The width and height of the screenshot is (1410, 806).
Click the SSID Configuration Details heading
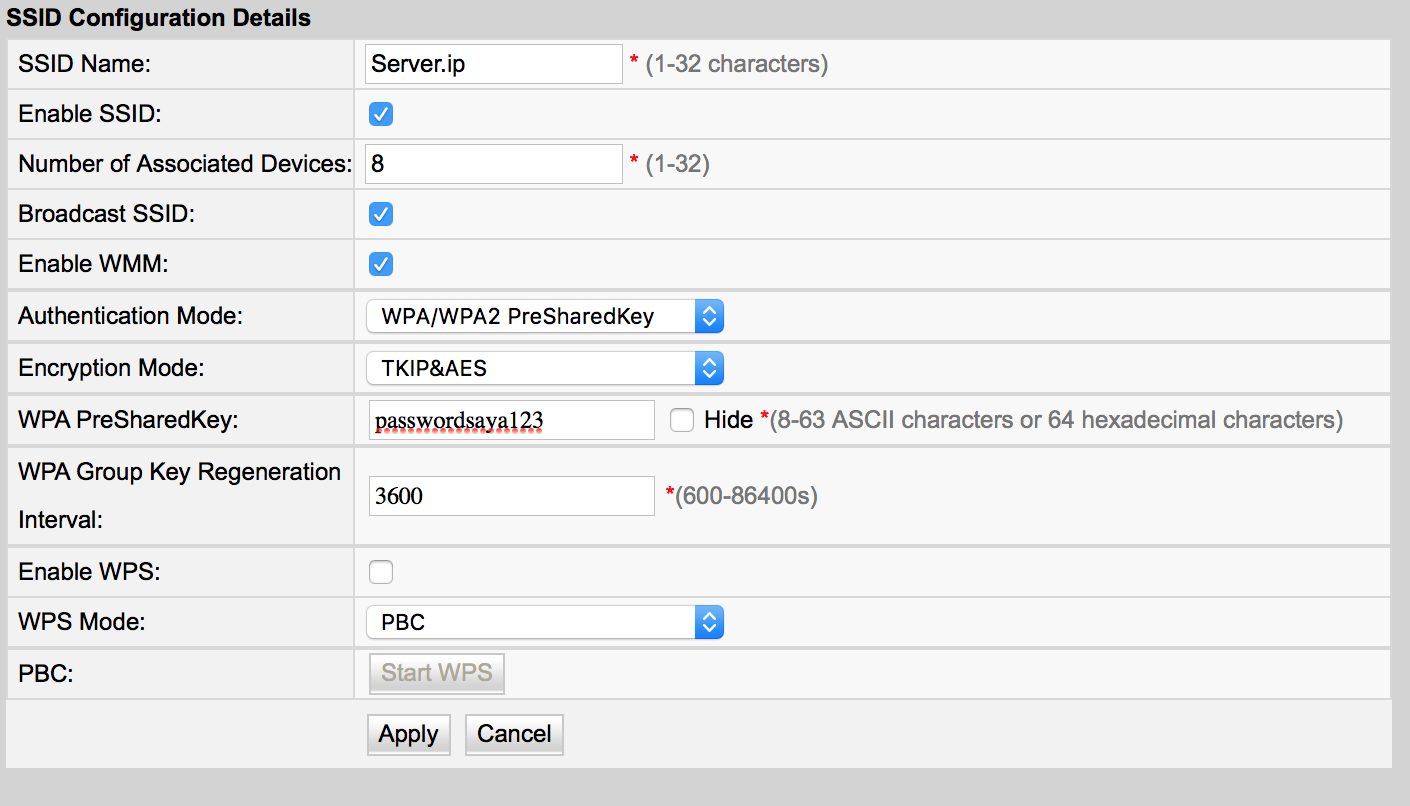[159, 18]
